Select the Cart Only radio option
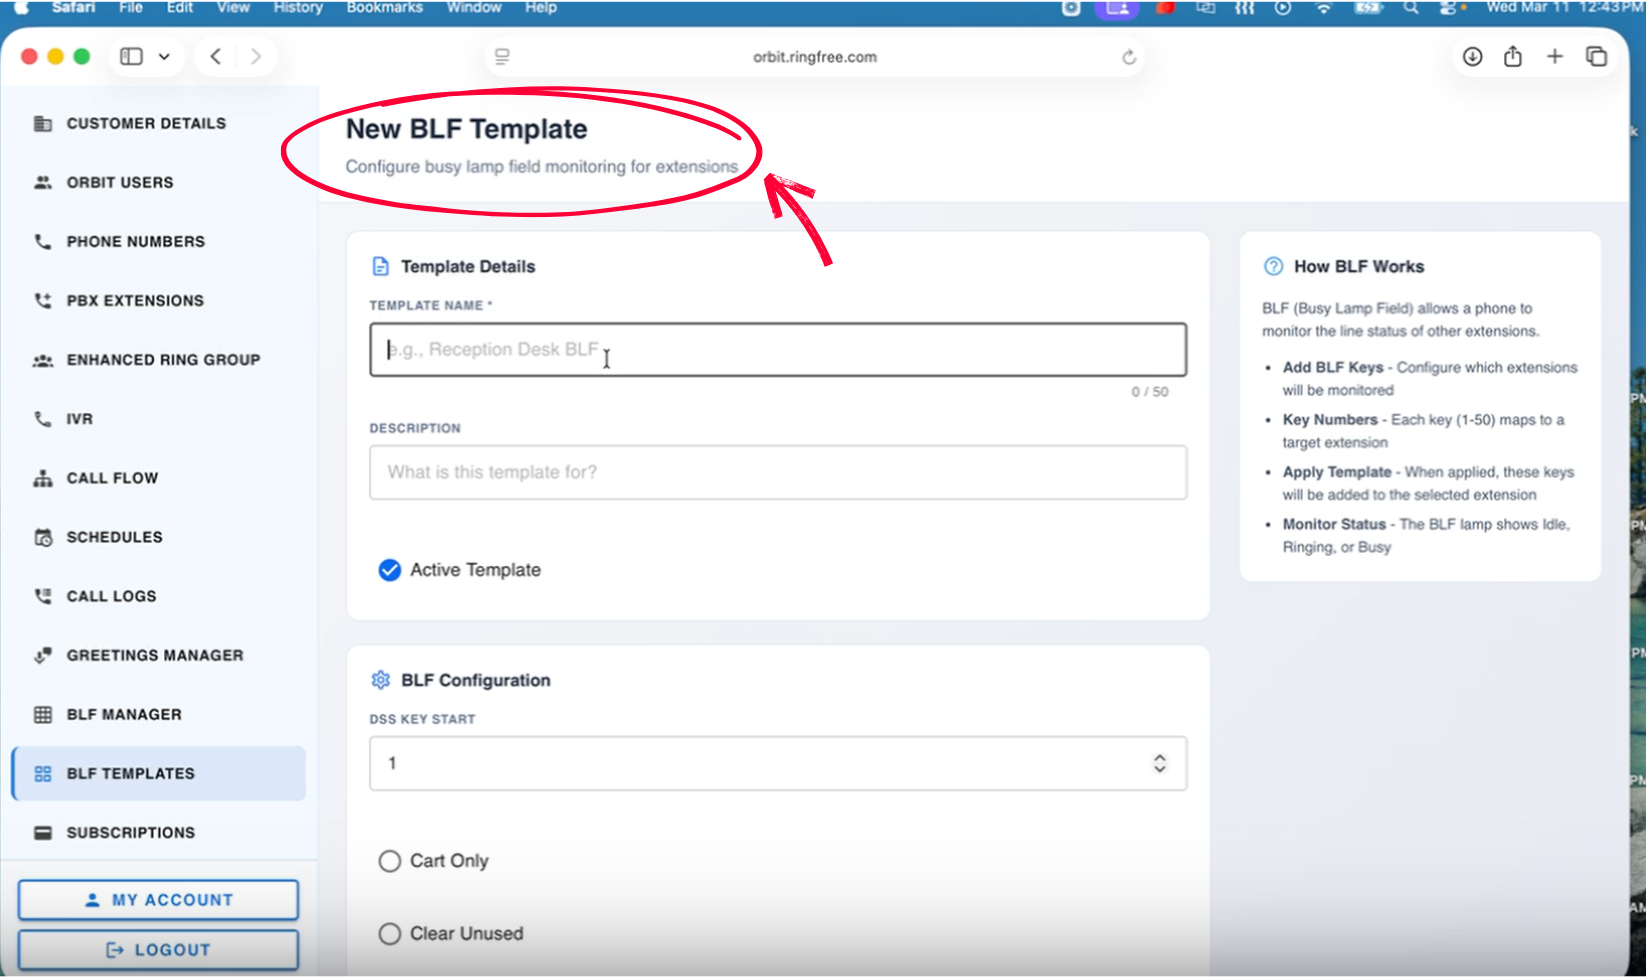This screenshot has height=978, width=1646. click(390, 861)
